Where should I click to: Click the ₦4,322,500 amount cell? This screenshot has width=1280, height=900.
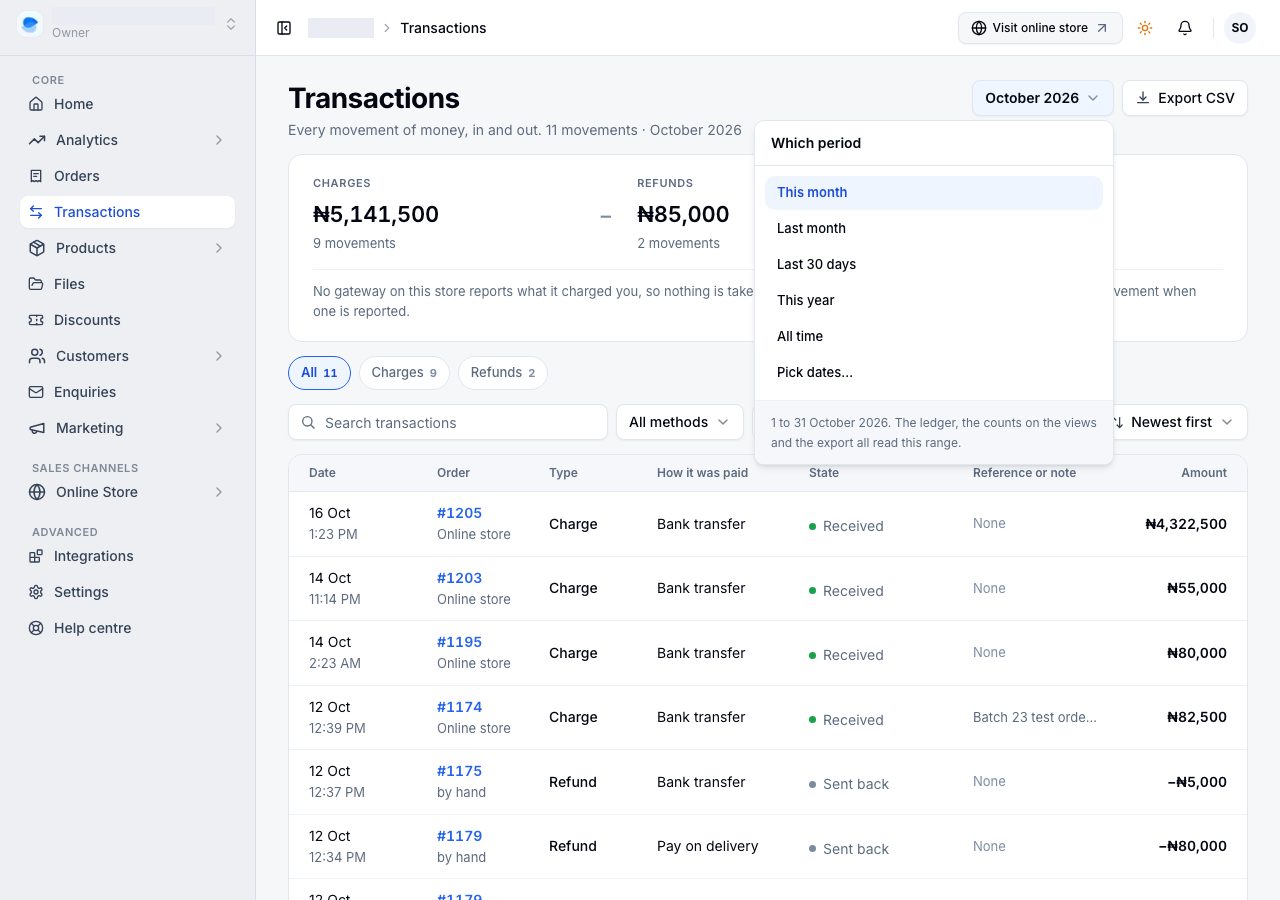[x=1186, y=524]
